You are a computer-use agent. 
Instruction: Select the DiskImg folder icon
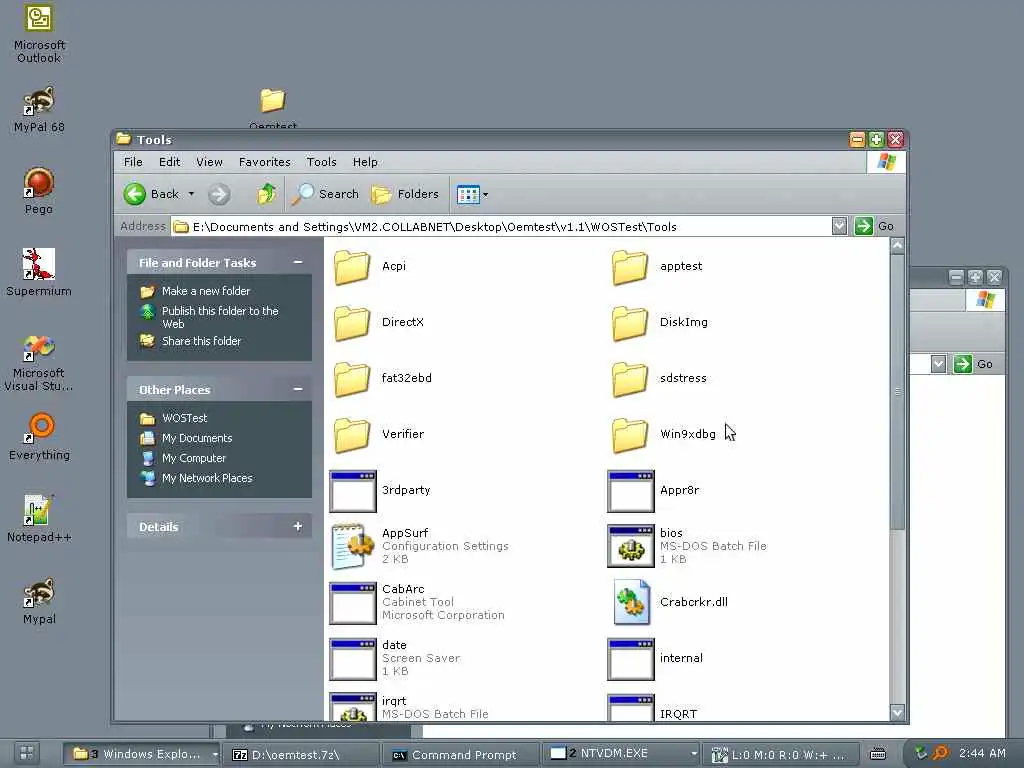pyautogui.click(x=631, y=323)
